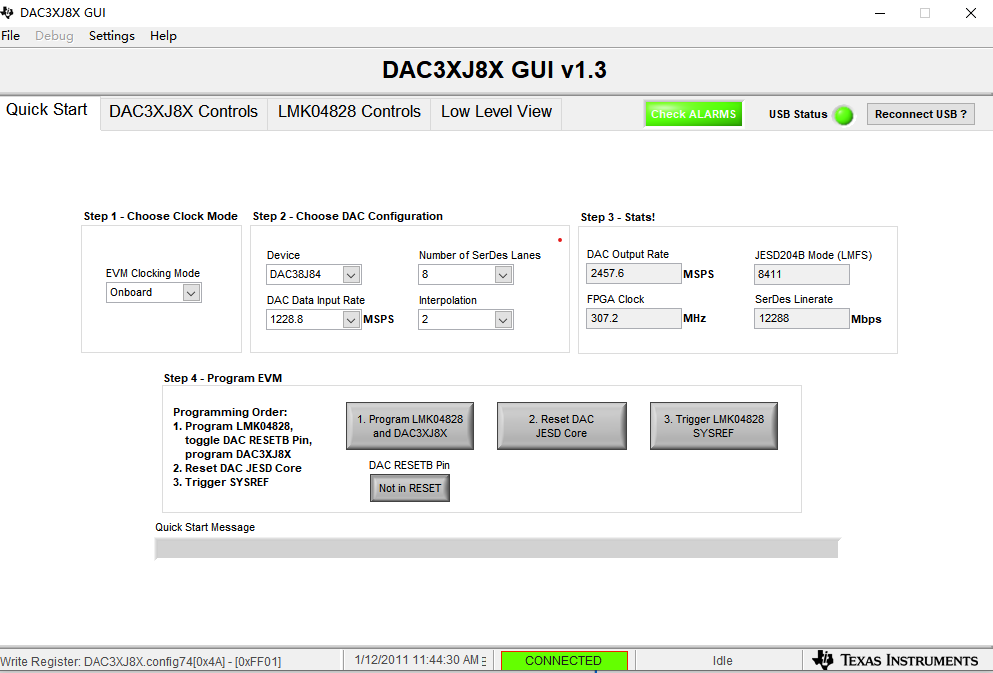Switch to the Quick Start tab
993x673 pixels.
(x=47, y=110)
